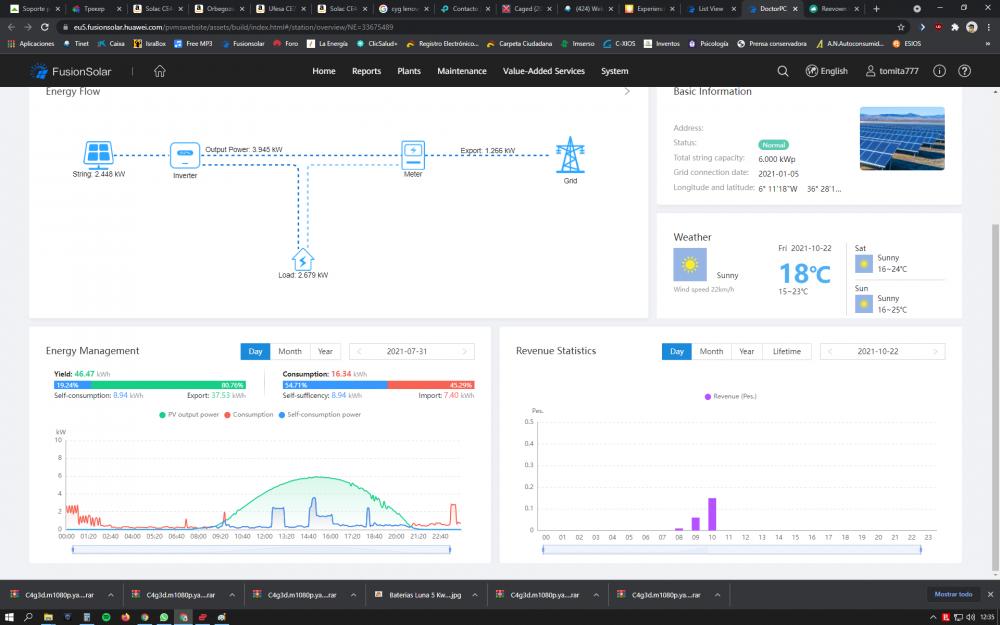Open File Explorer from the taskbar
This screenshot has width=1000, height=625.
click(48, 617)
